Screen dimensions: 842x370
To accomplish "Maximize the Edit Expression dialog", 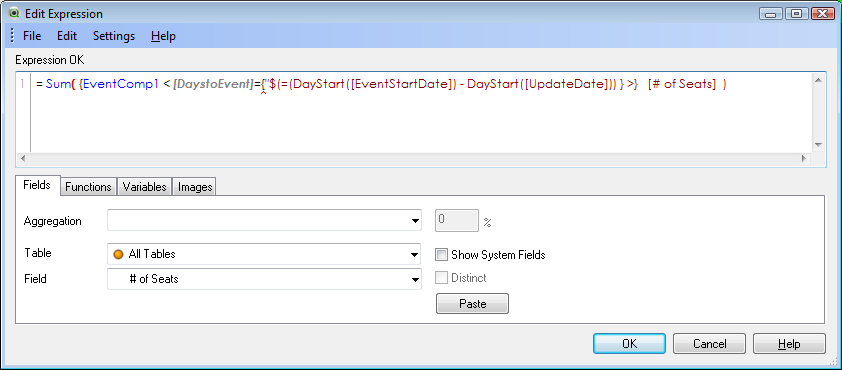I will coord(796,13).
